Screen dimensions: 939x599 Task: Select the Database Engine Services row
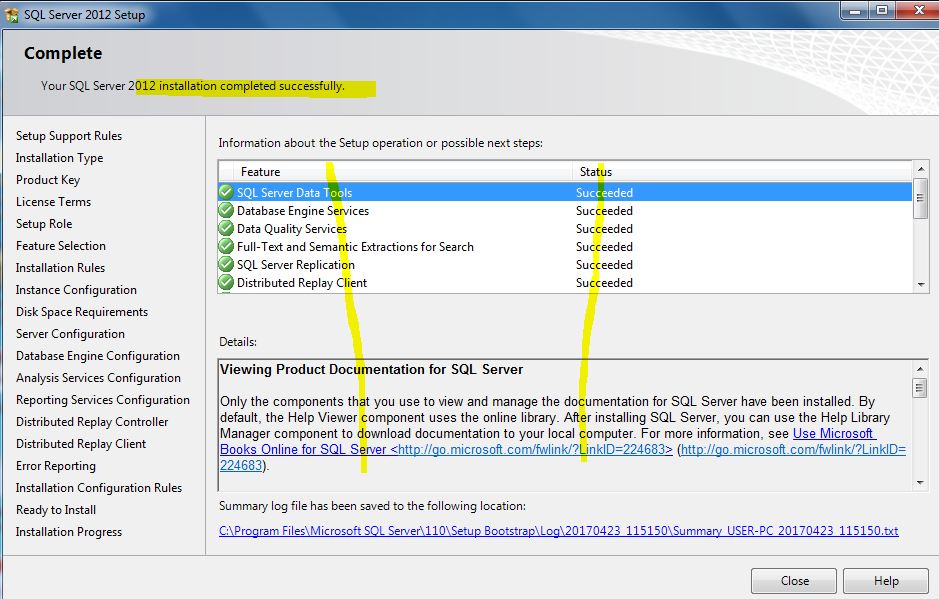565,210
